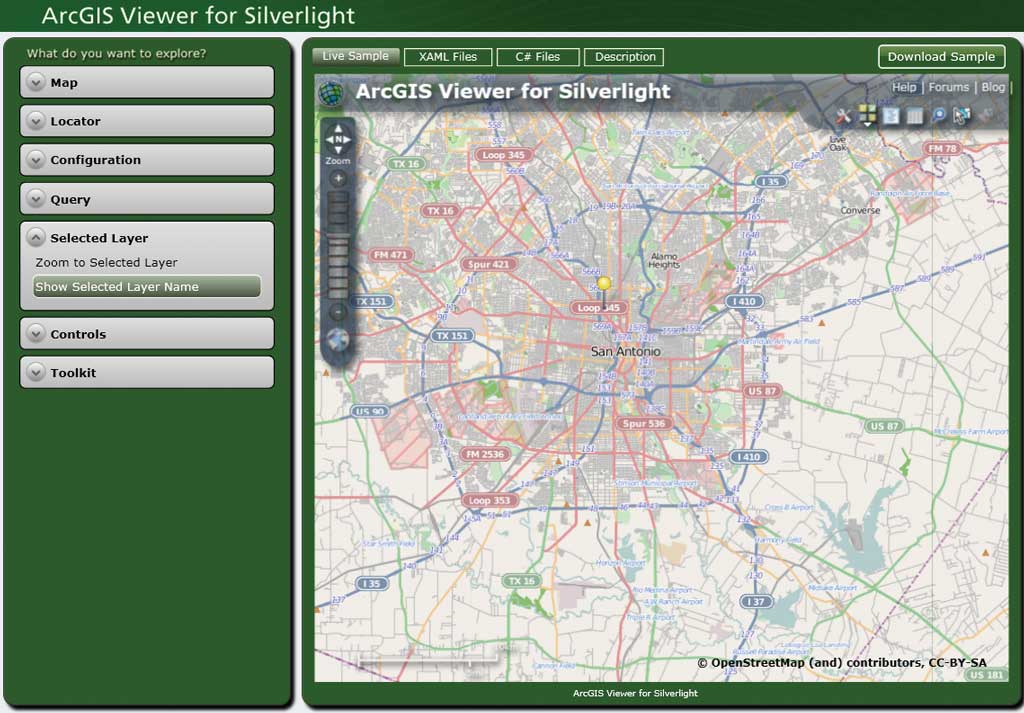The image size is (1024, 713).
Task: Click the N compass center button
Action: 338,139
